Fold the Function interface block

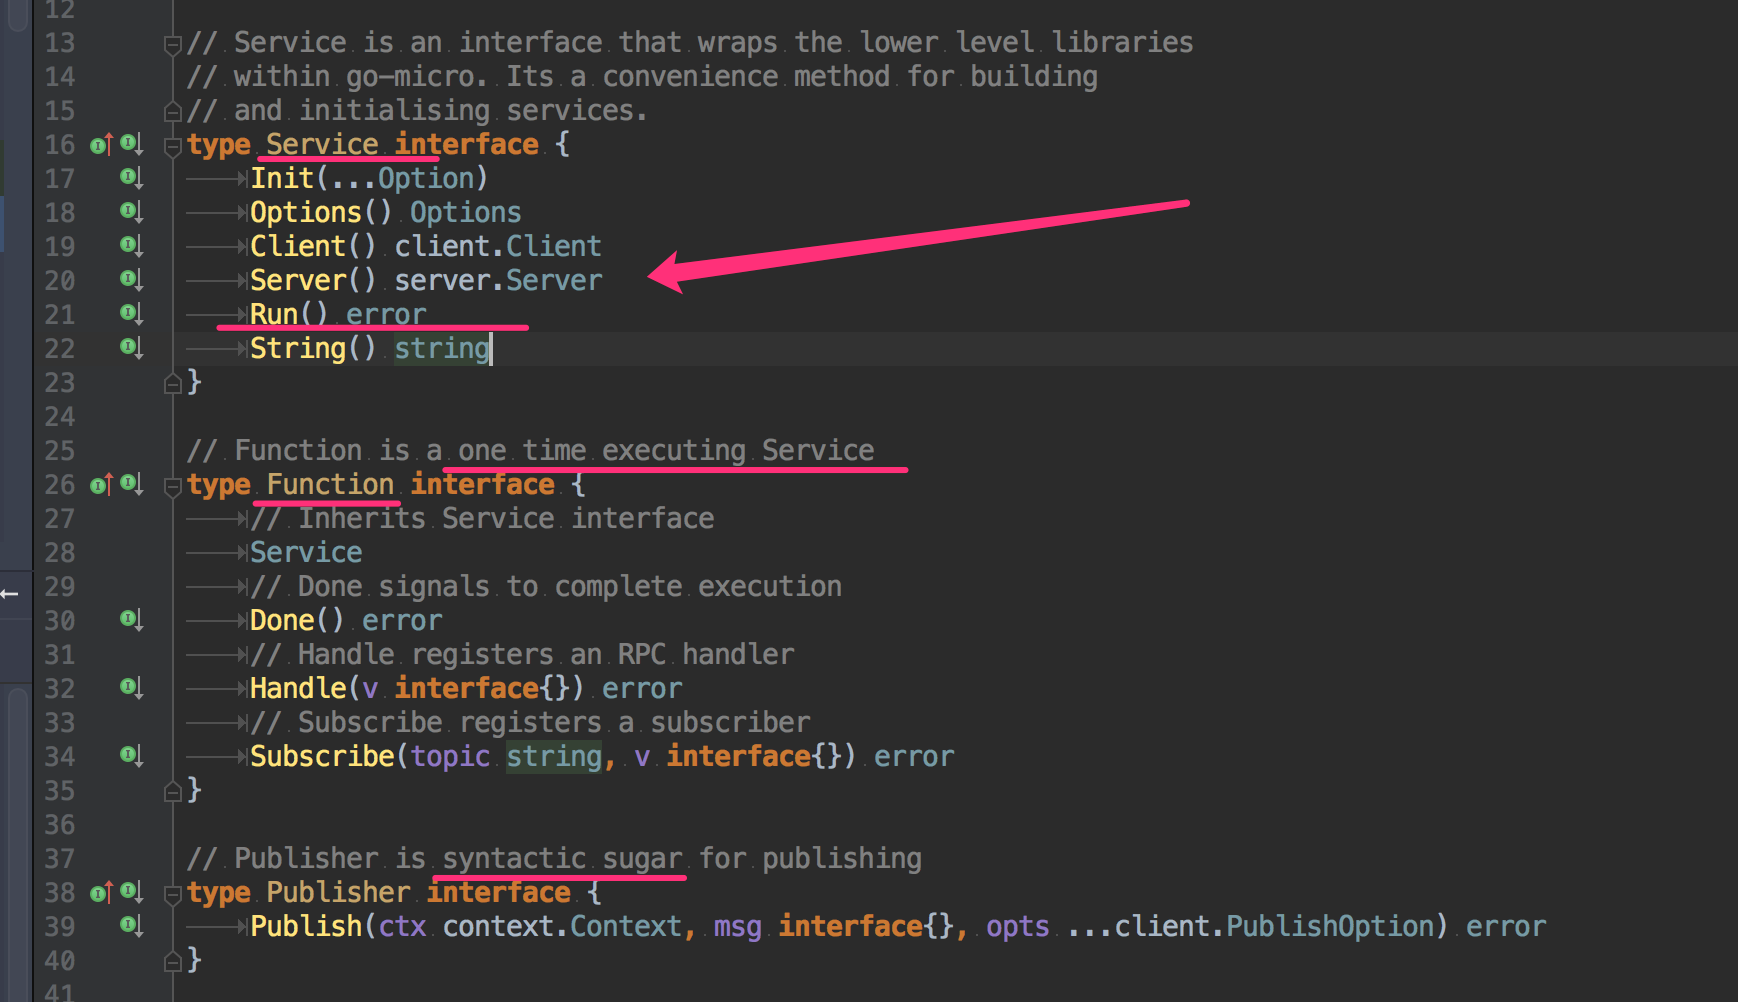tap(172, 486)
